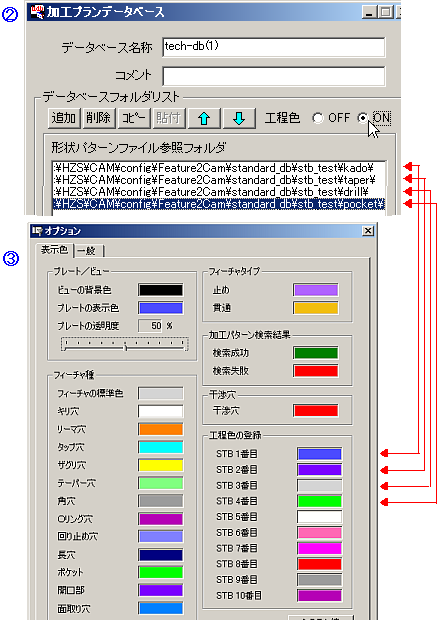Open STB 1番目 color swatch
The width and height of the screenshot is (444, 620).
pyautogui.click(x=319, y=454)
